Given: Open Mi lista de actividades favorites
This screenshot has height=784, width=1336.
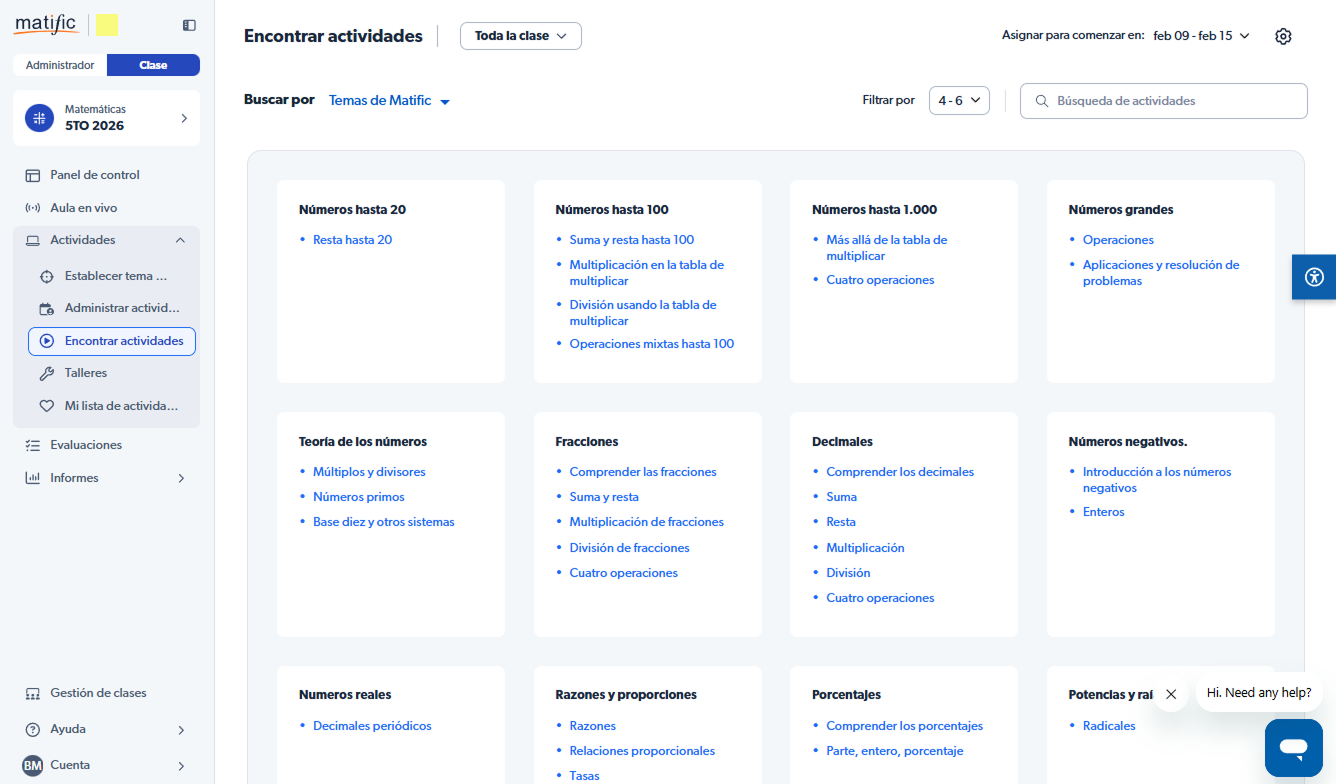Looking at the screenshot, I should [121, 406].
